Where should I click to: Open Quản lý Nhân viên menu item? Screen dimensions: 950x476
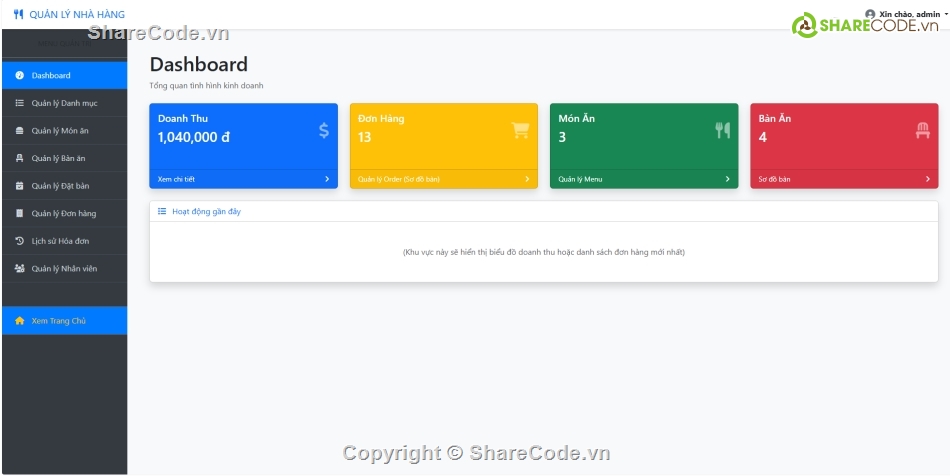(x=64, y=268)
